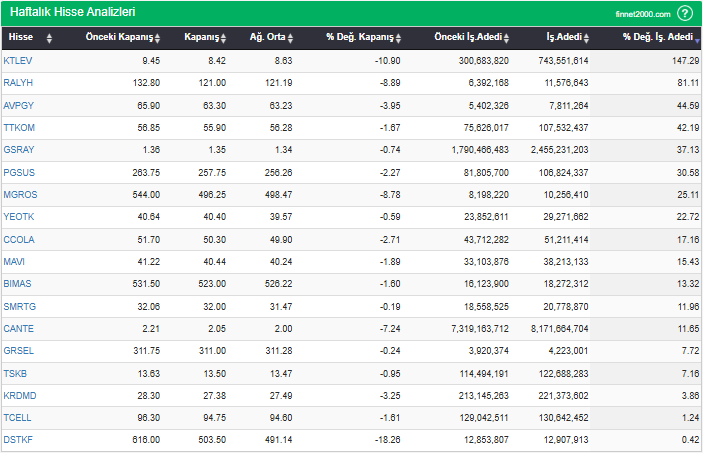Viewport: 703px width, 453px height.
Task: Sort by Hisse column arrows
Action: coord(49,38)
